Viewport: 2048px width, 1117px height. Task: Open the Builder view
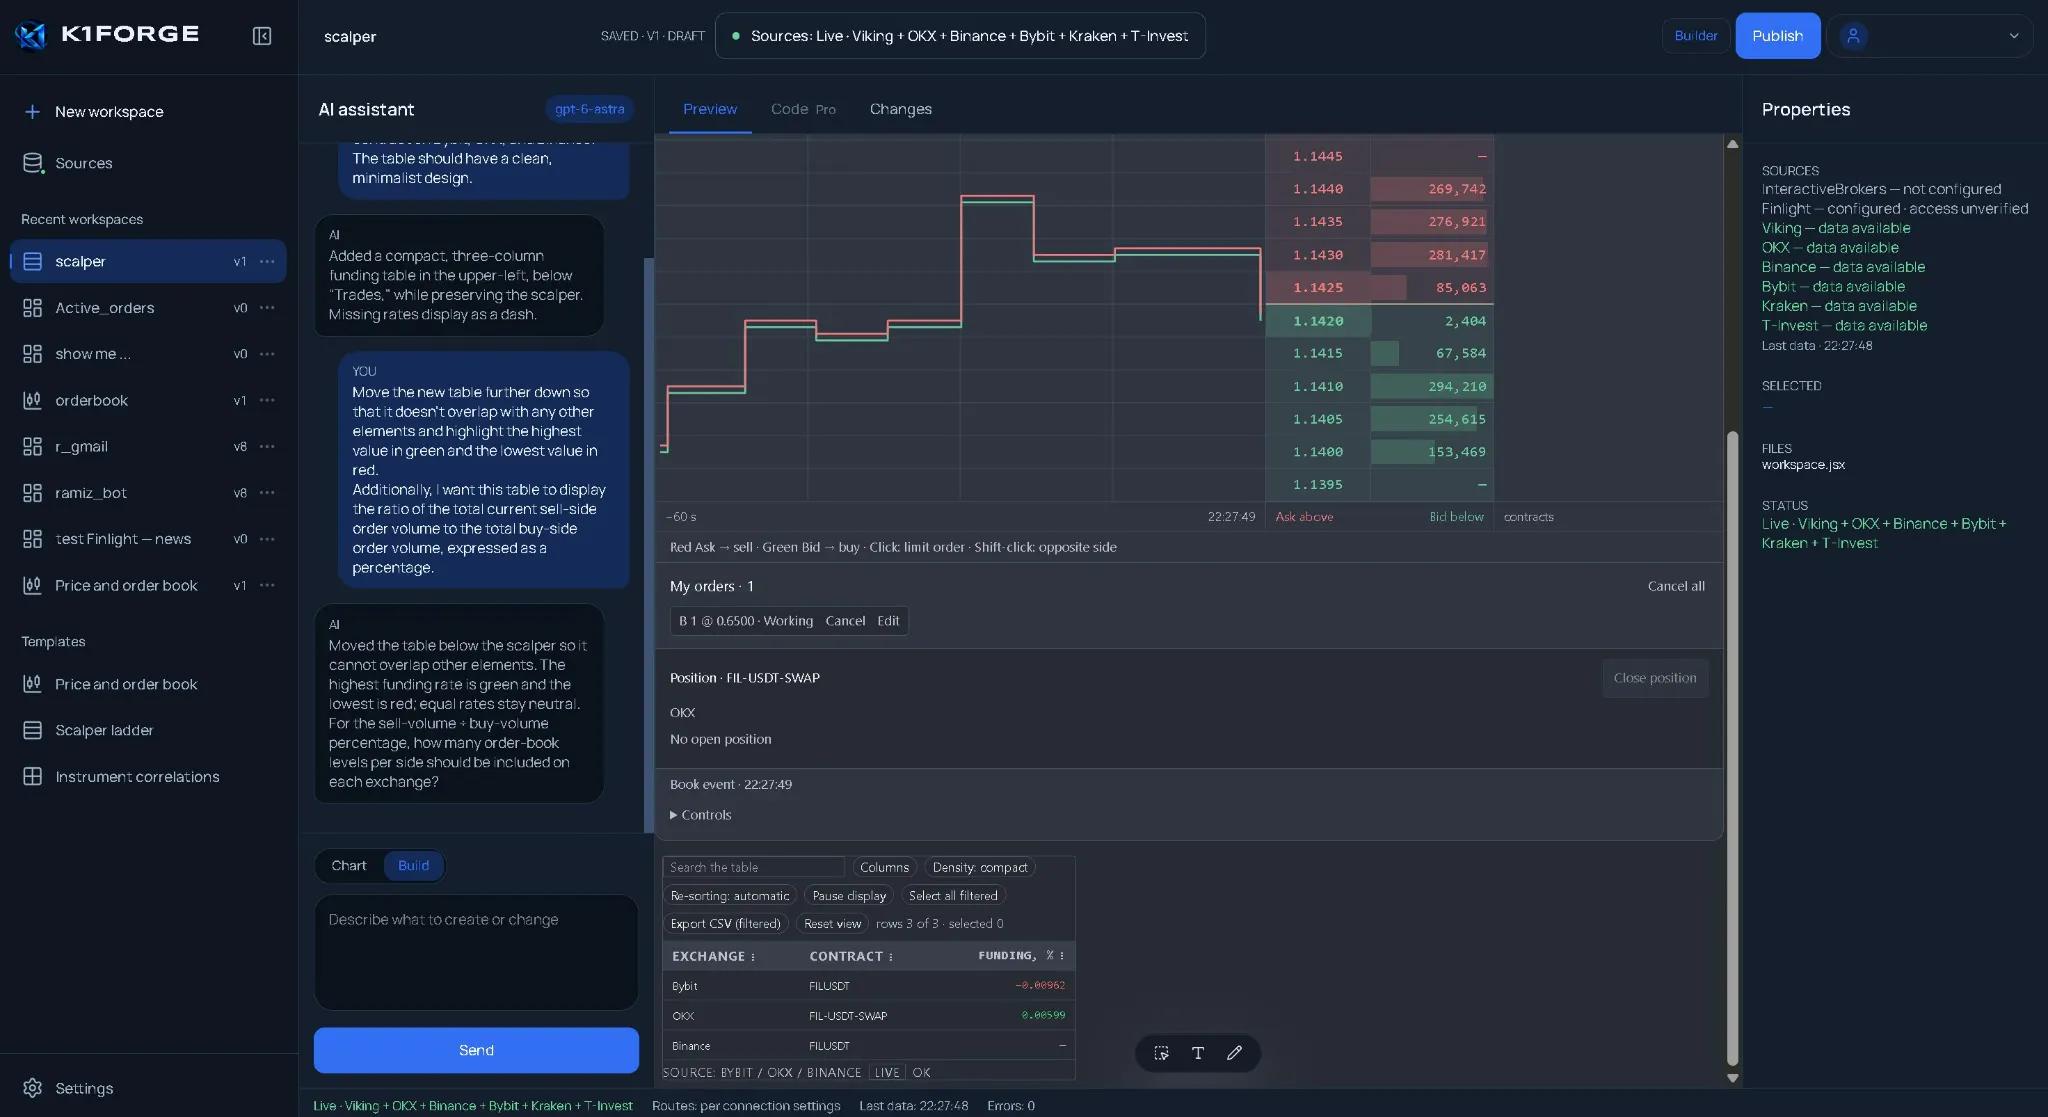[1696, 36]
